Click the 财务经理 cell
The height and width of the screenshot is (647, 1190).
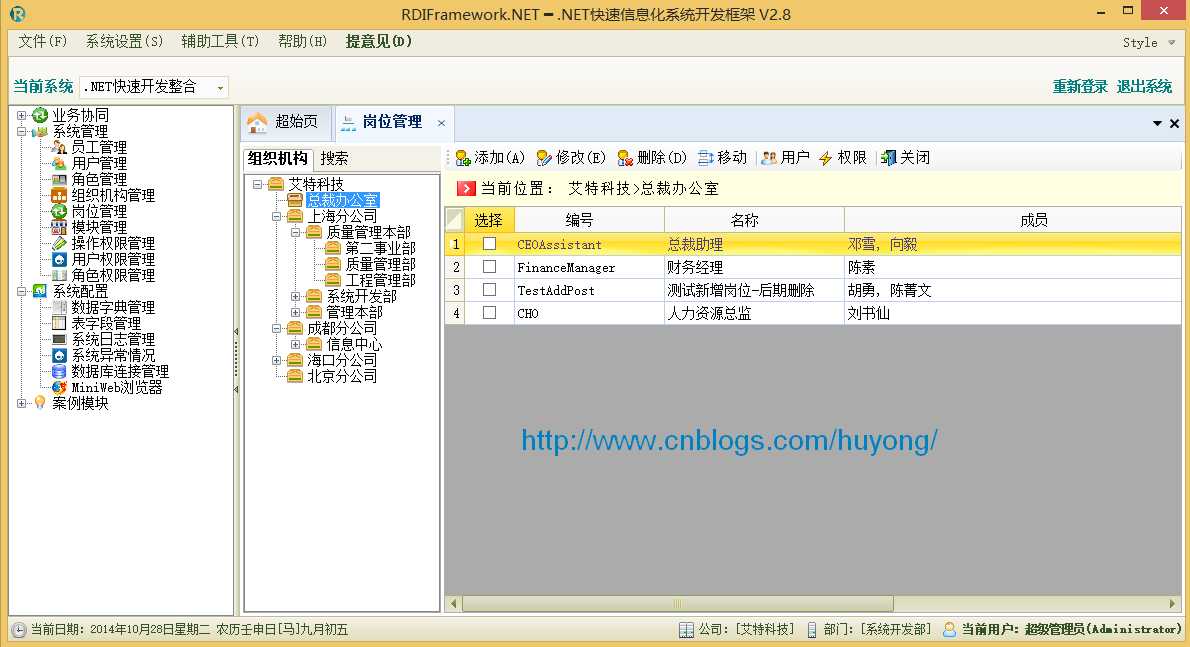[754, 267]
